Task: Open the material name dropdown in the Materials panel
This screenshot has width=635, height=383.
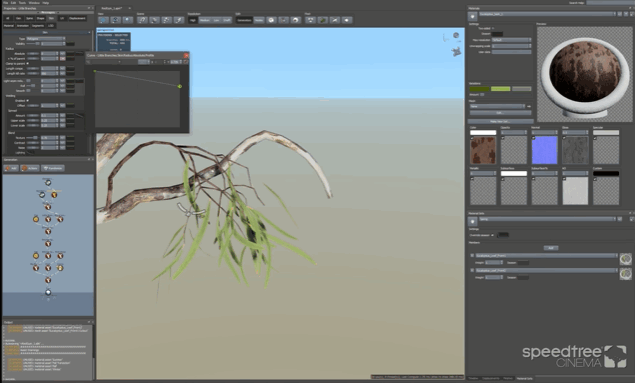Action: point(547,14)
